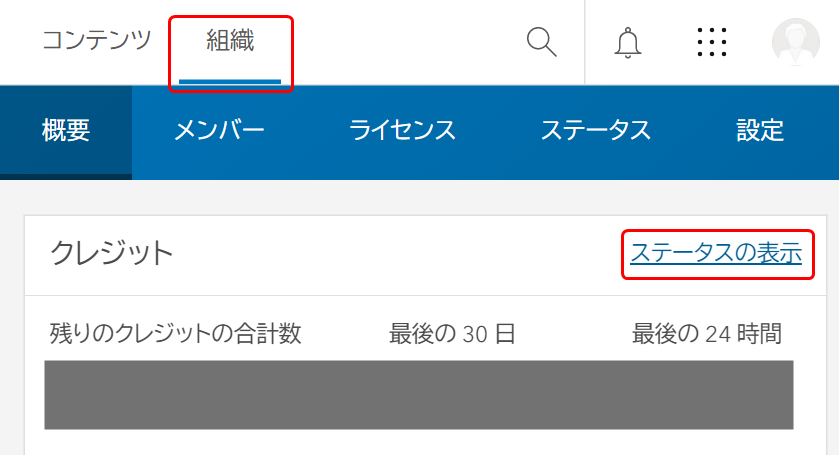The width and height of the screenshot is (839, 455).
Task: Open the user profile avatar
Action: [x=796, y=42]
